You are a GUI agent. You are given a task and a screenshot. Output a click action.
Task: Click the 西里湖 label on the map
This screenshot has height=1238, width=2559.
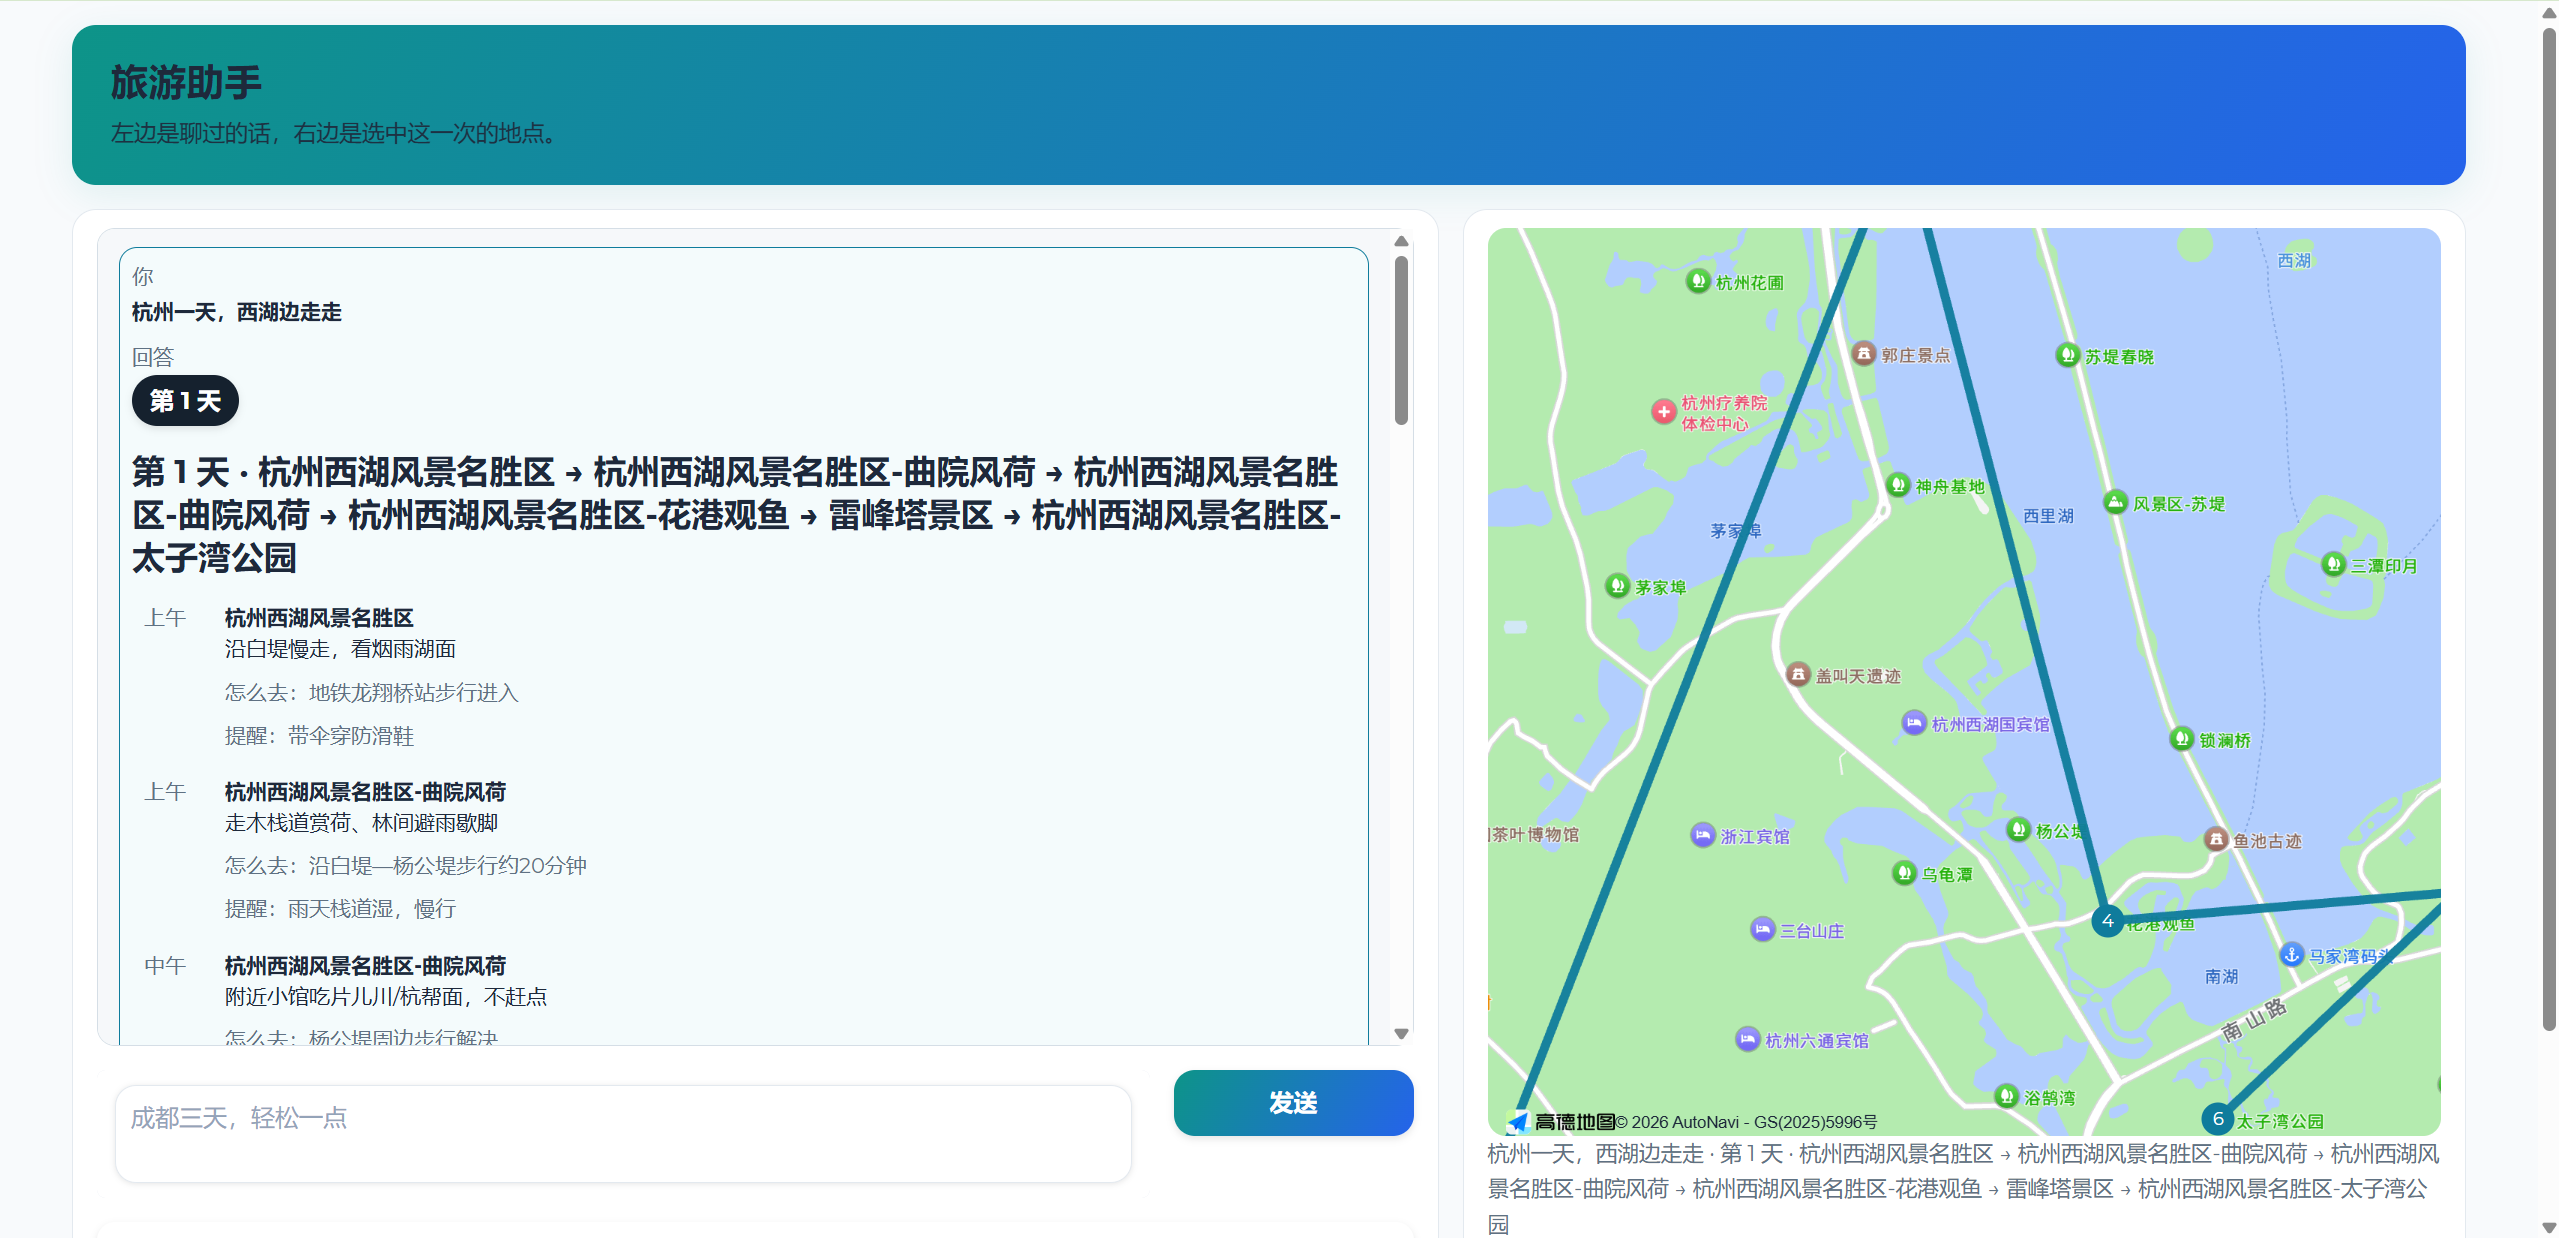(2048, 516)
